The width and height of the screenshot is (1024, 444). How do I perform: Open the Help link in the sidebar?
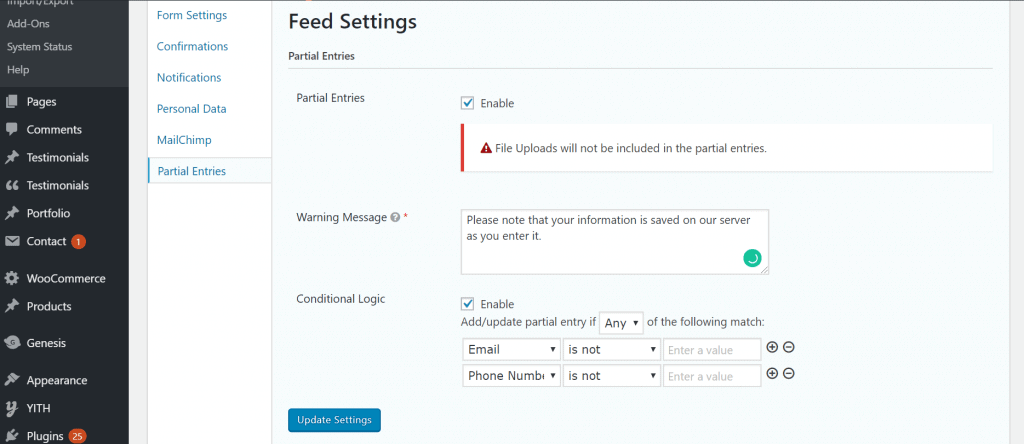point(18,70)
